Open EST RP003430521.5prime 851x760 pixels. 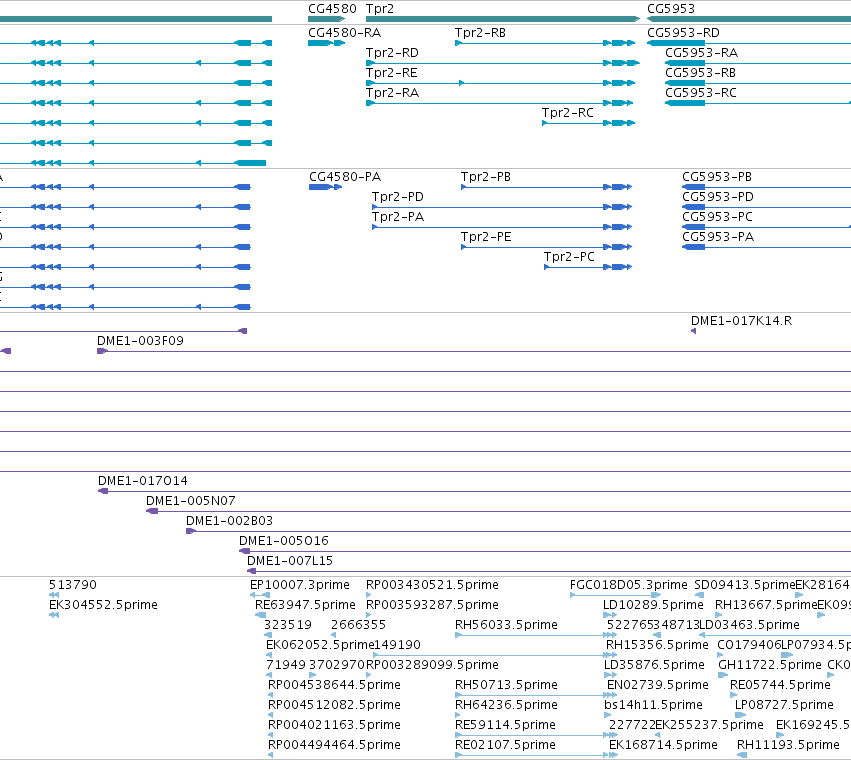click(432, 585)
